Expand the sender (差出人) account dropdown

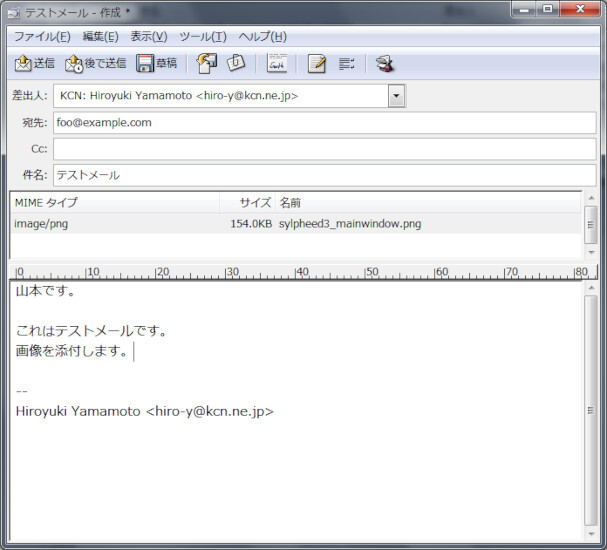coord(396,96)
